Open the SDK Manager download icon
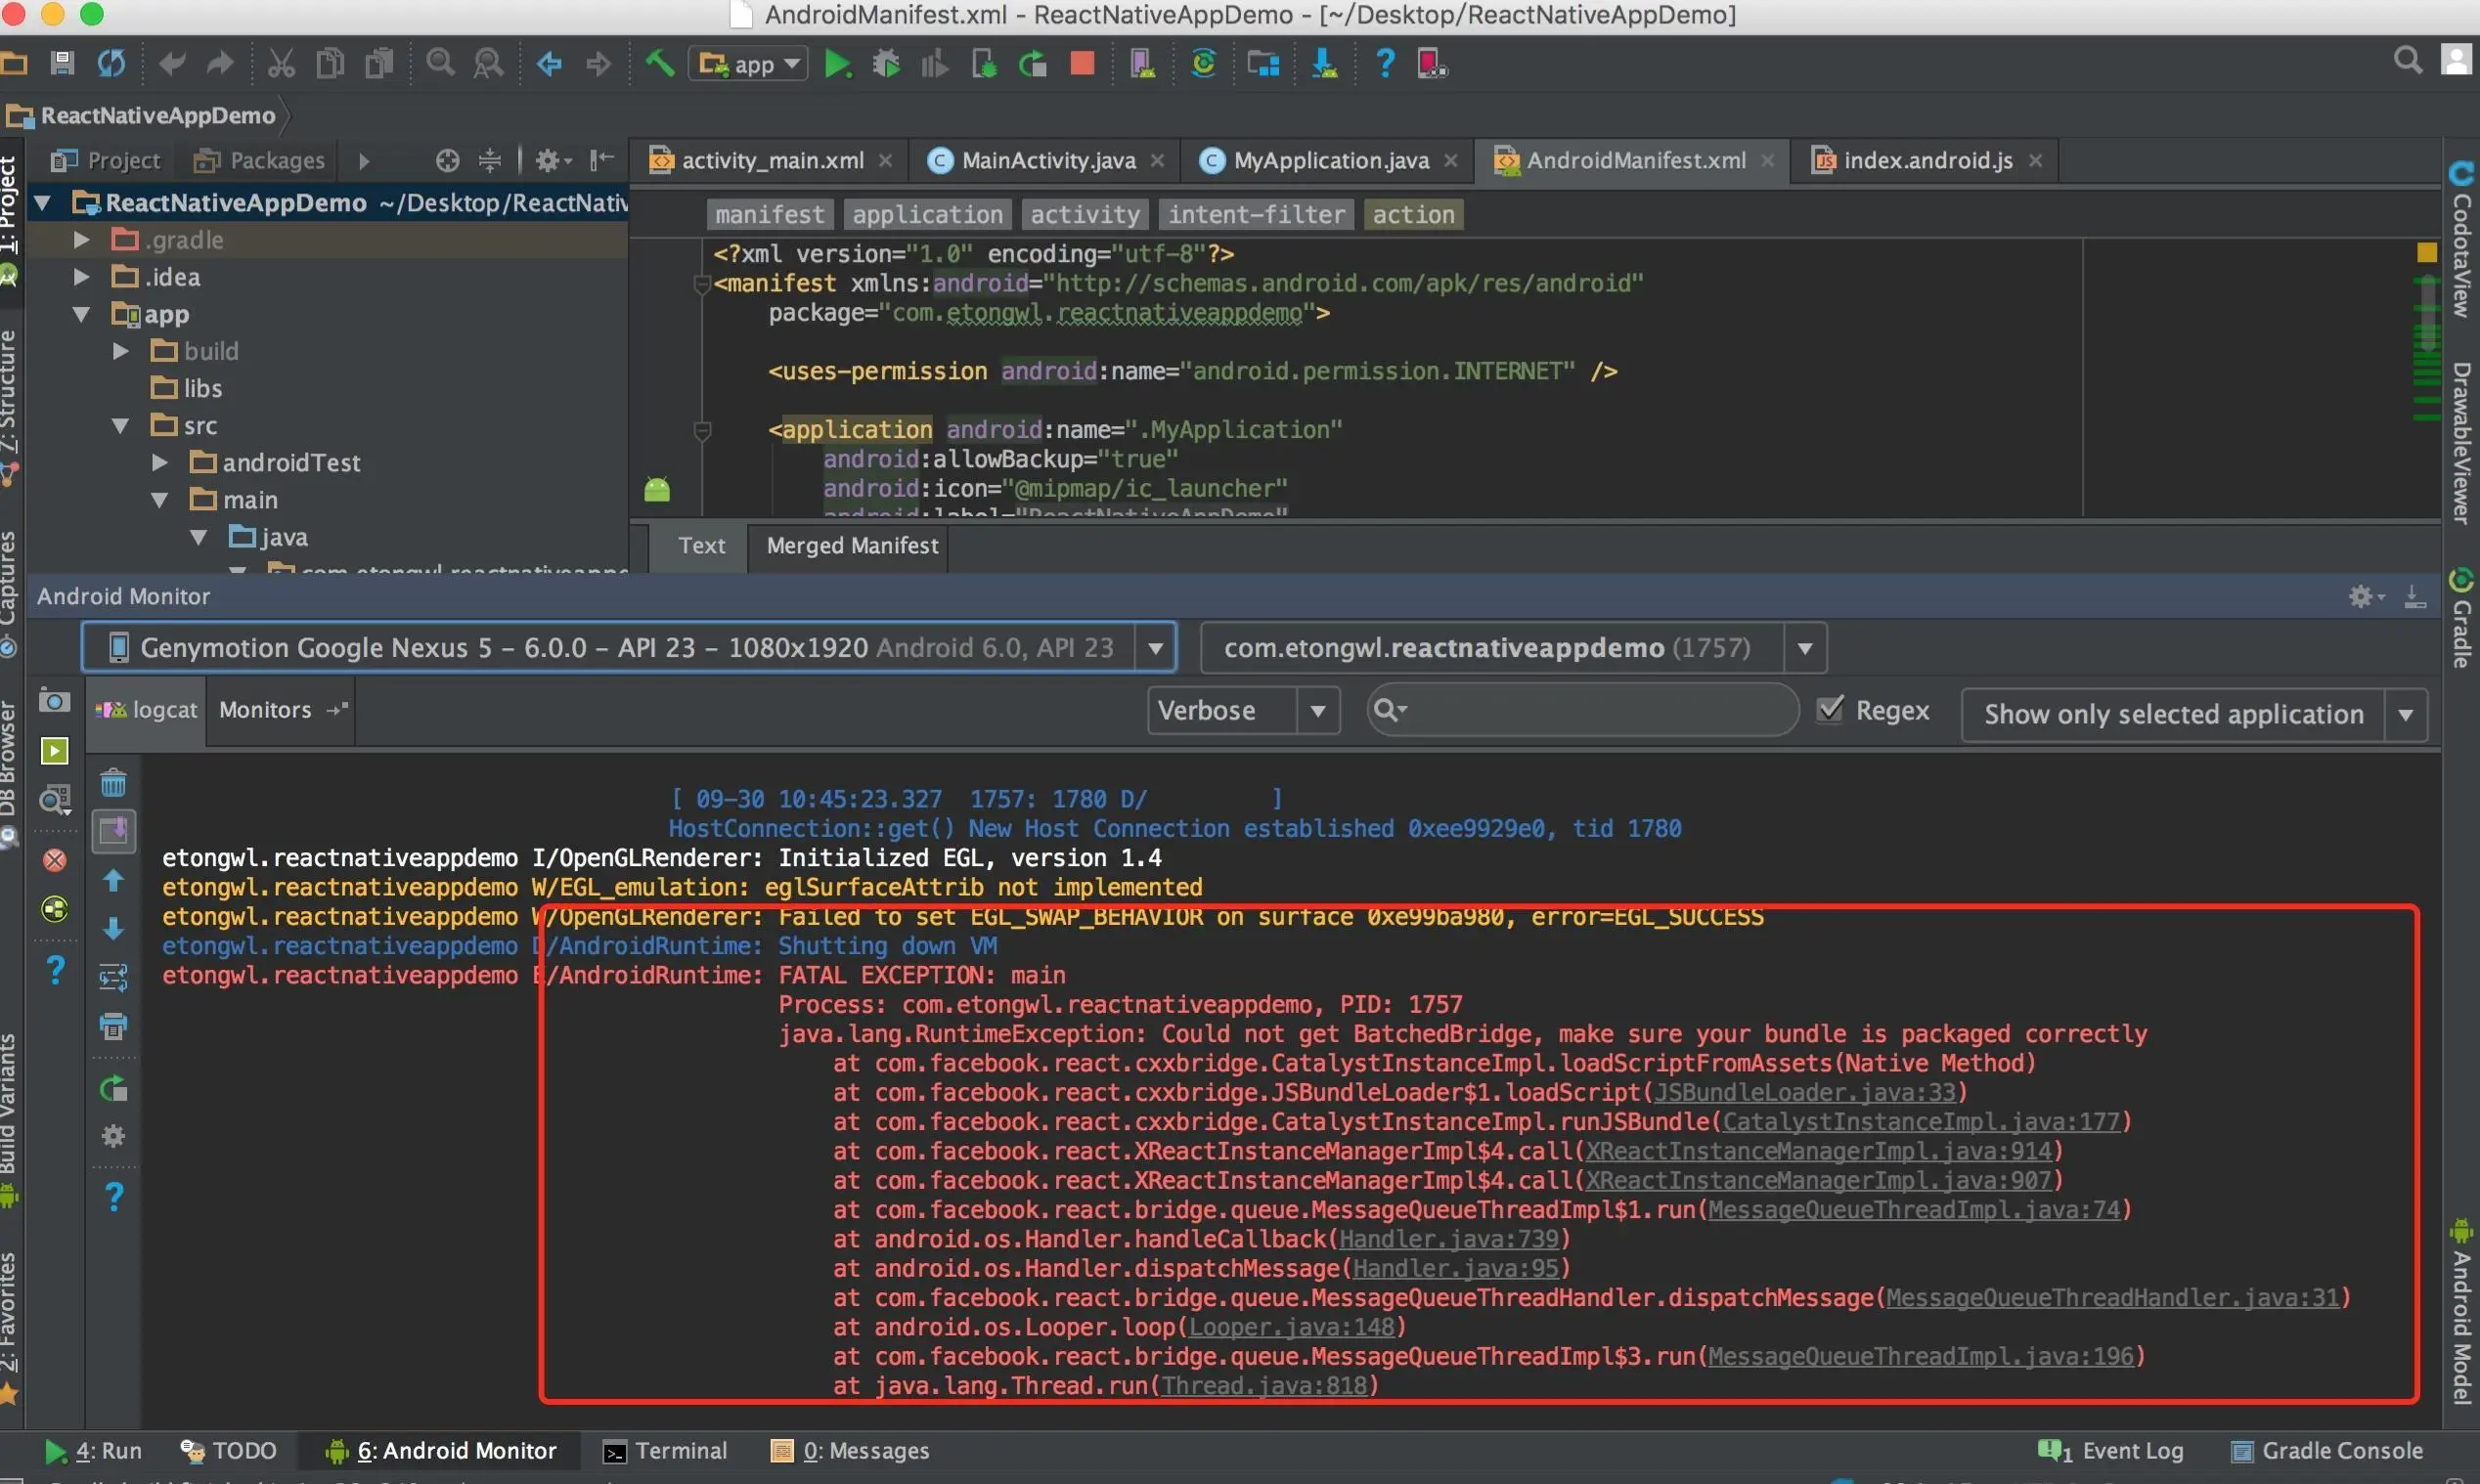This screenshot has width=2480, height=1484. tap(1324, 65)
